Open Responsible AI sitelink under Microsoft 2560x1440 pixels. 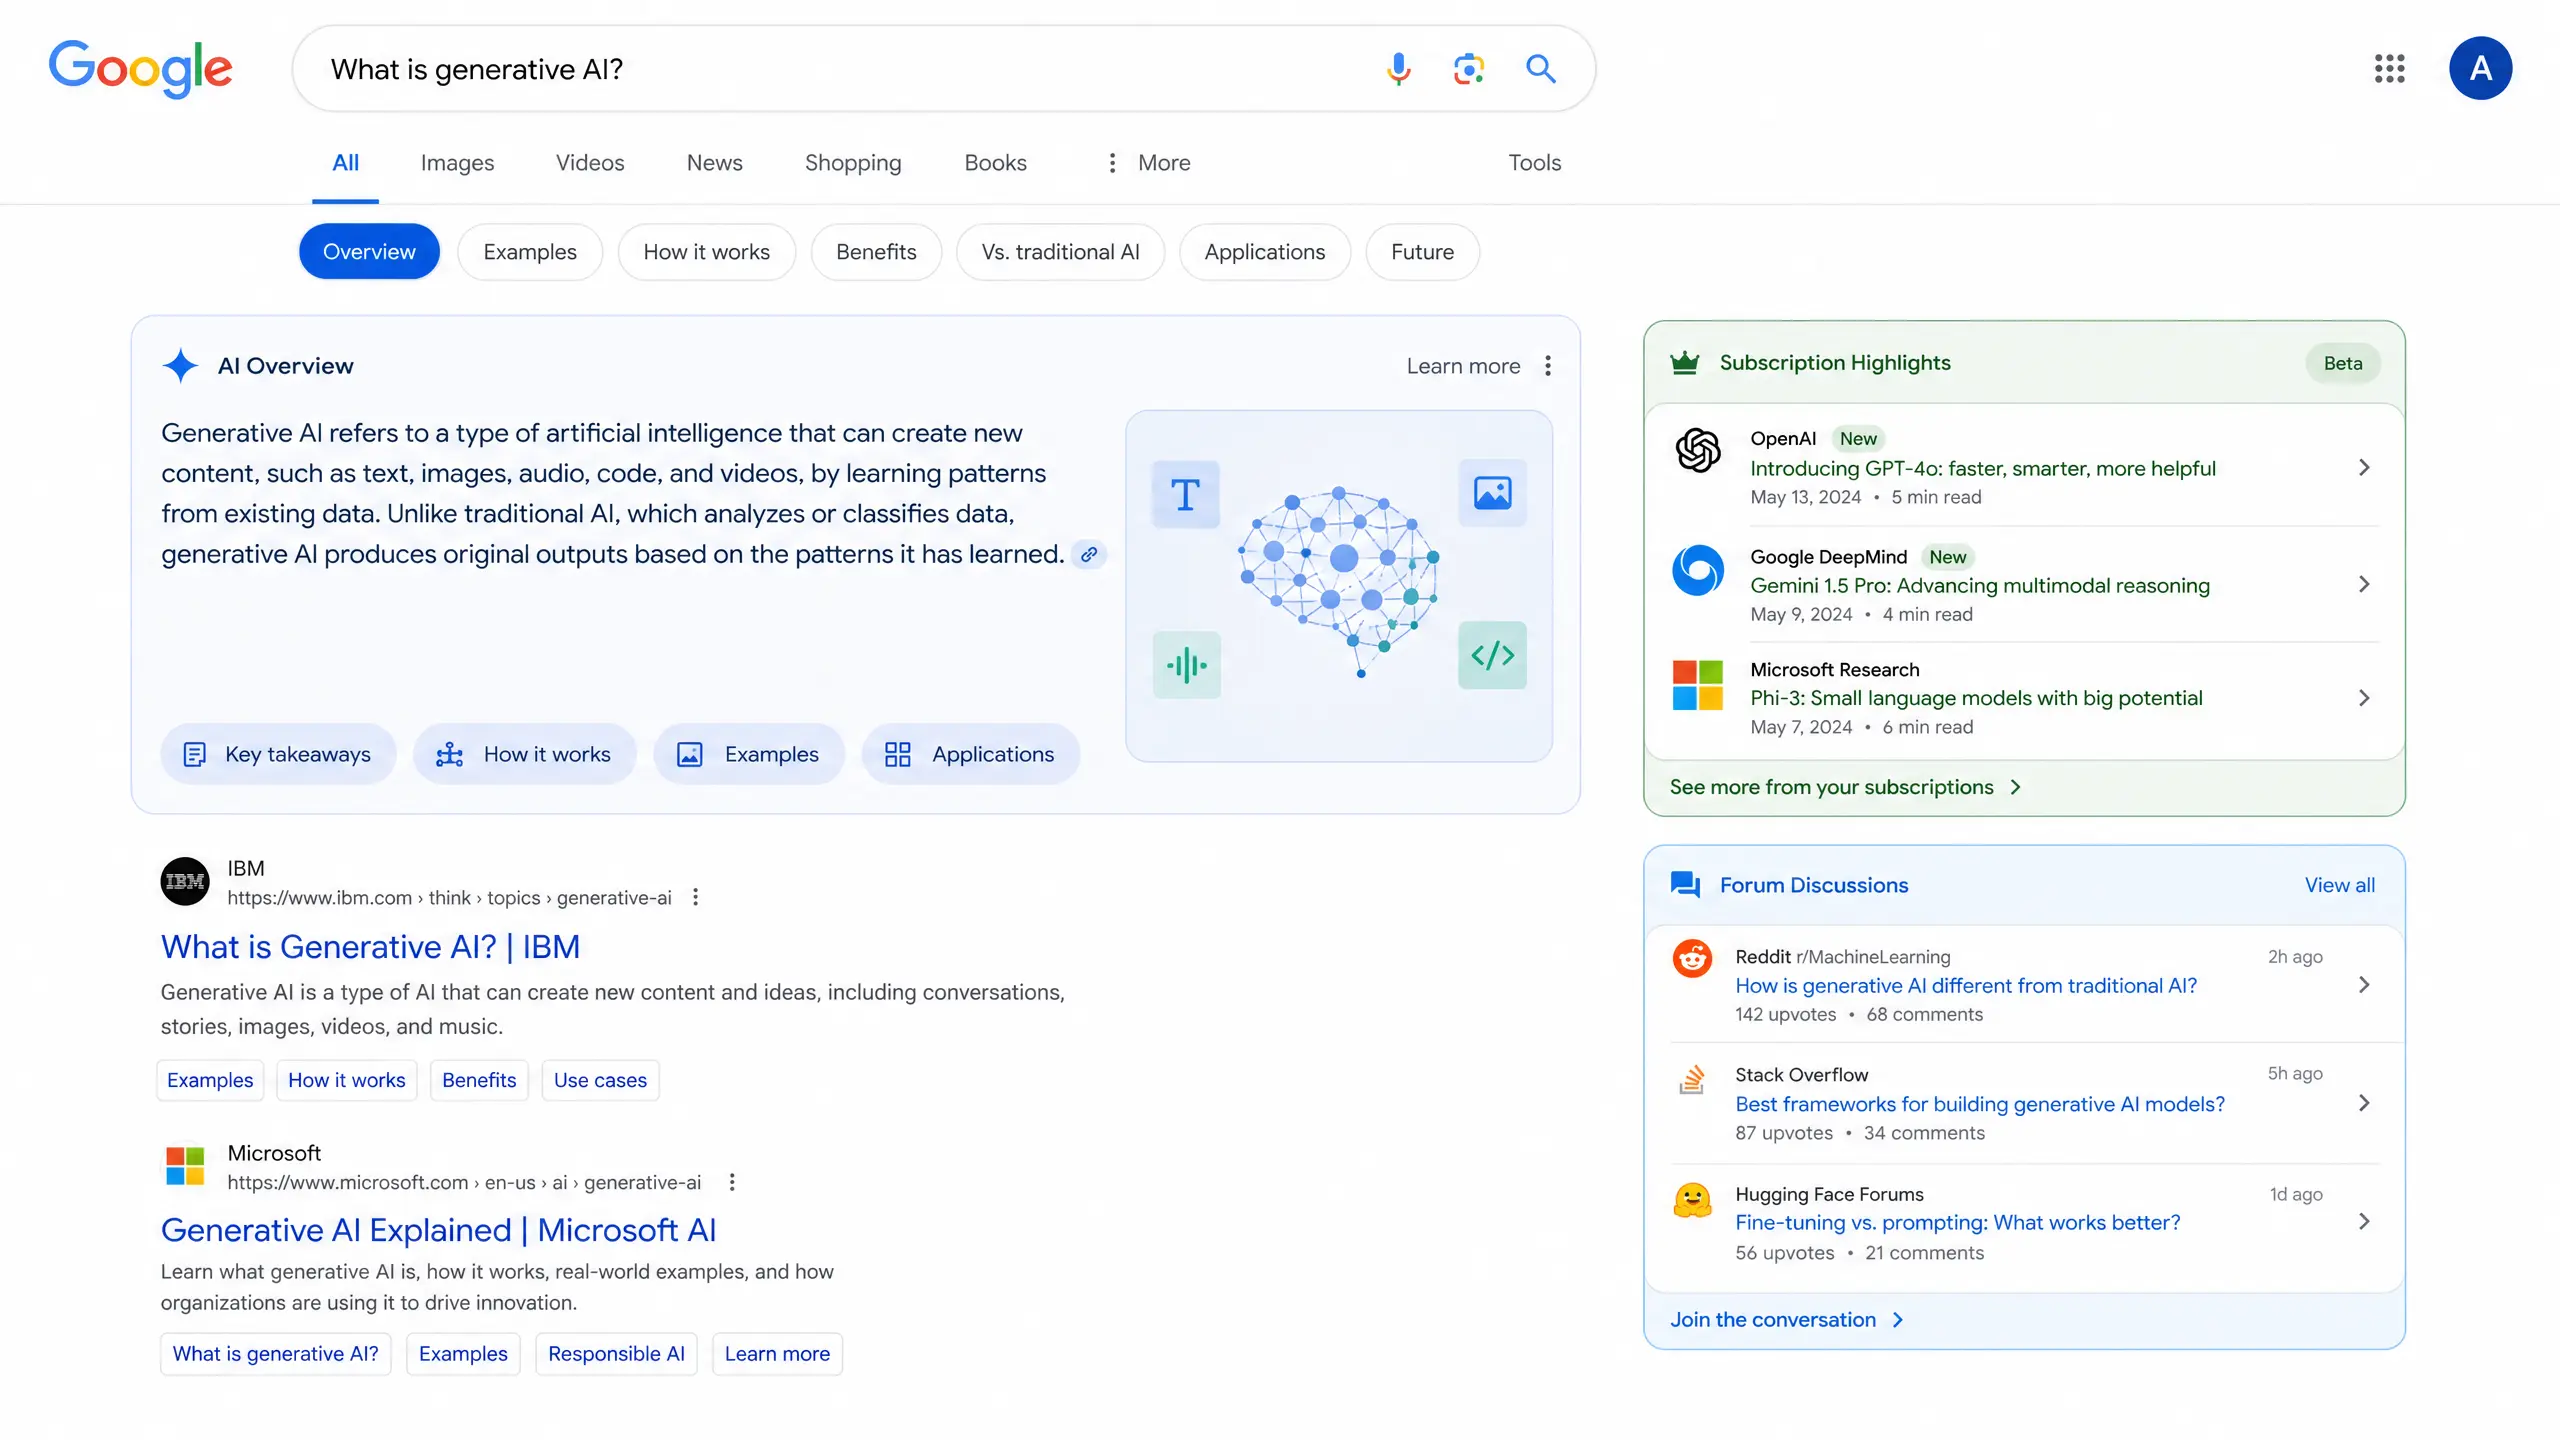point(616,1354)
